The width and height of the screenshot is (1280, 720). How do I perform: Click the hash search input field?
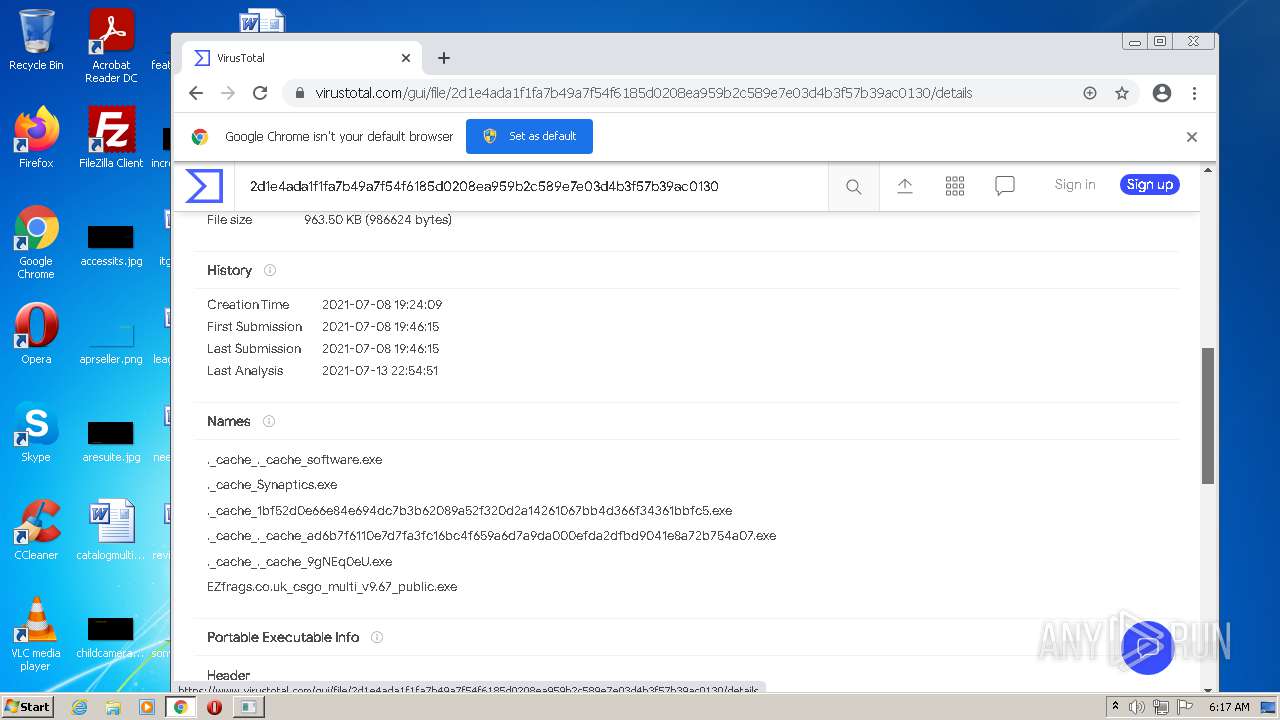[532, 186]
